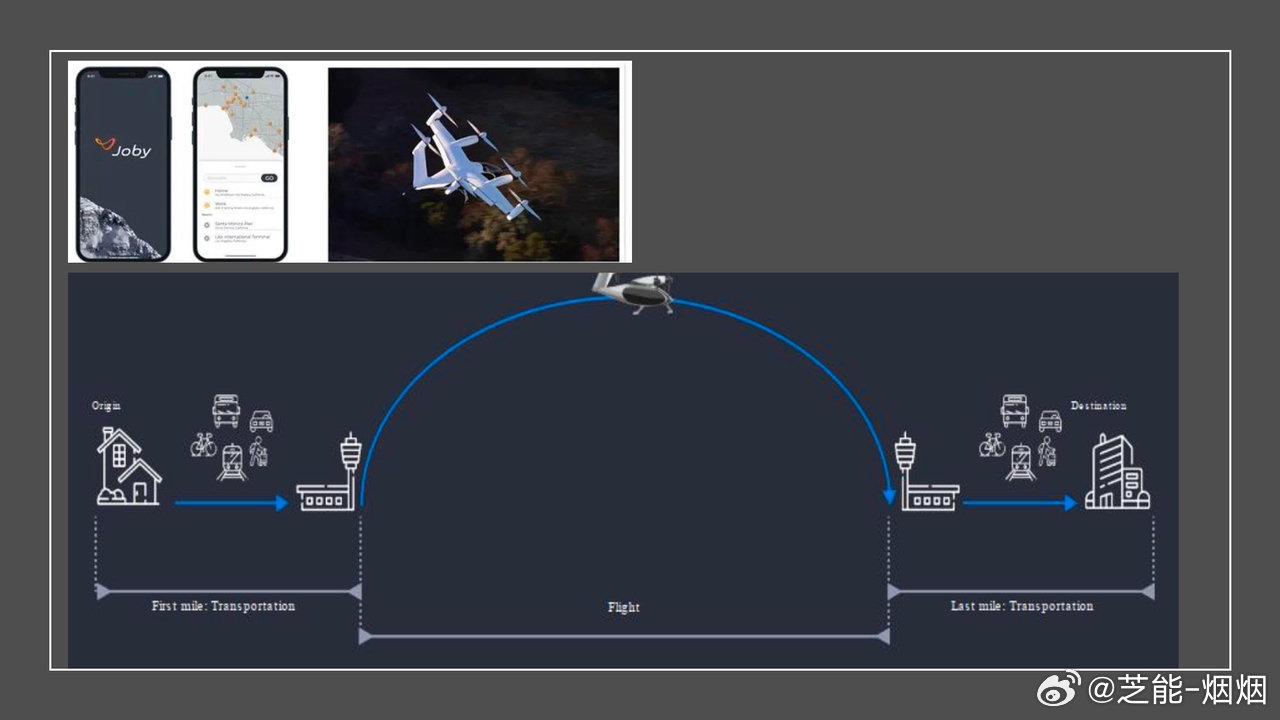The image size is (1280, 720).
Task: Click the "Flight" label
Action: pyautogui.click(x=624, y=607)
